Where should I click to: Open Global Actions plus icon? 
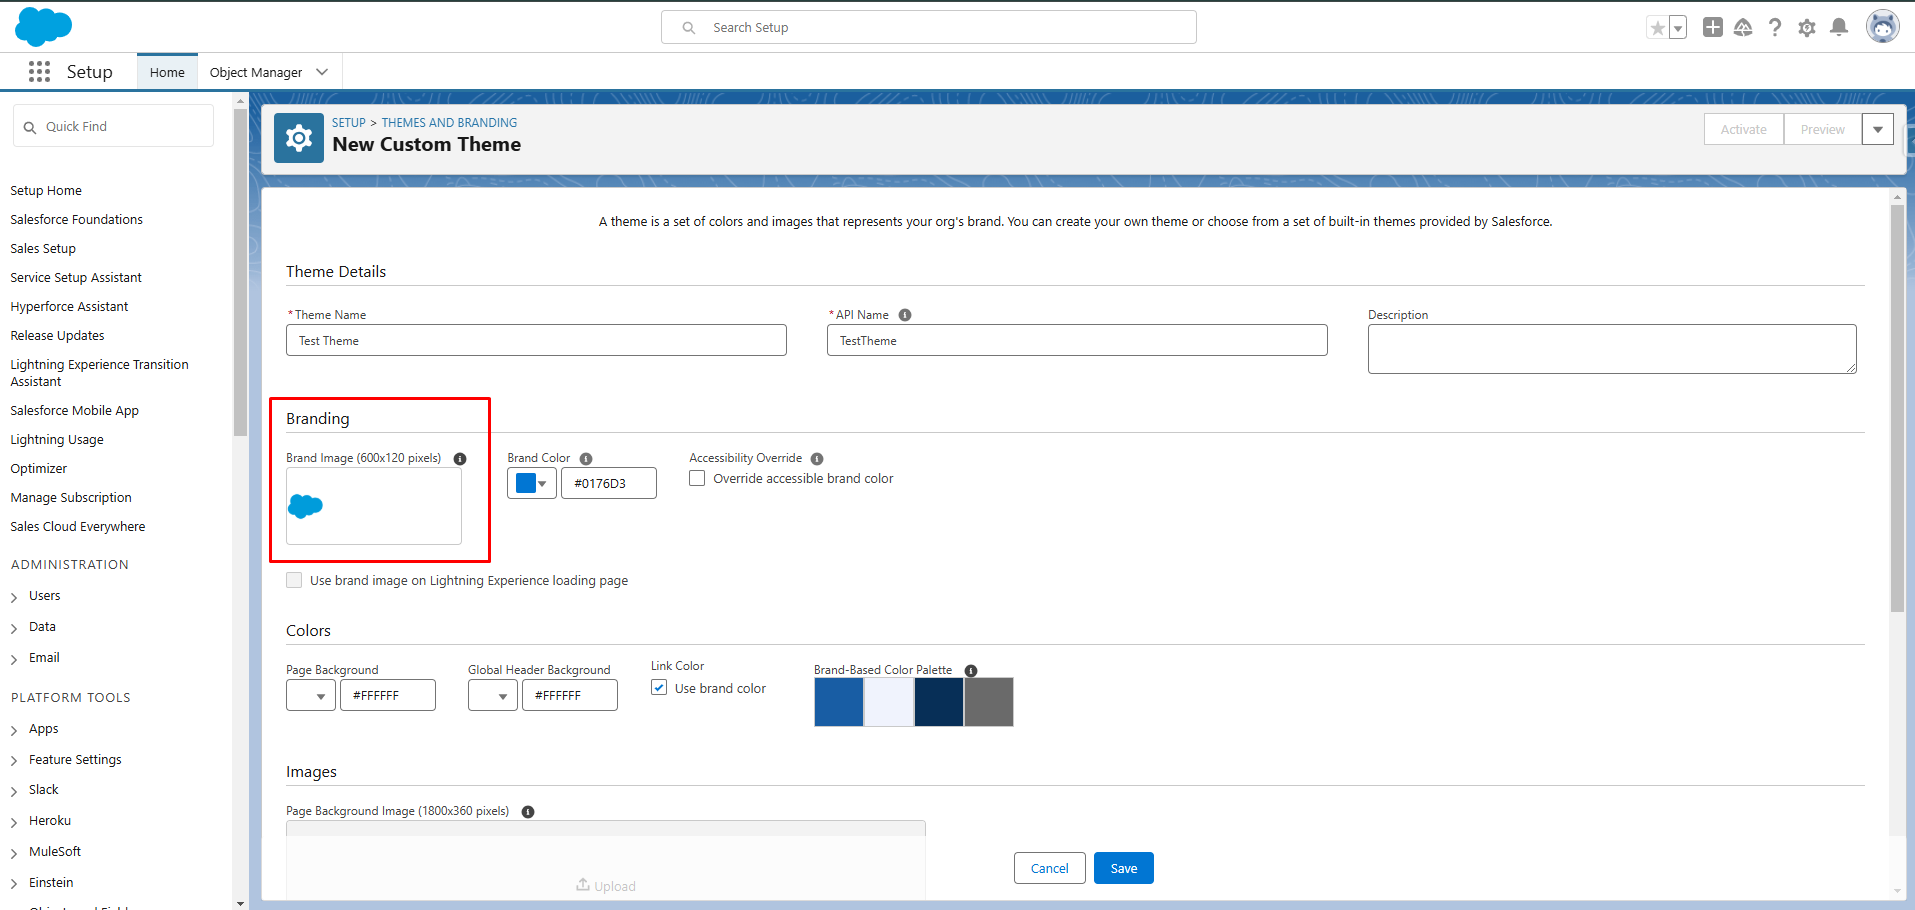(x=1713, y=27)
